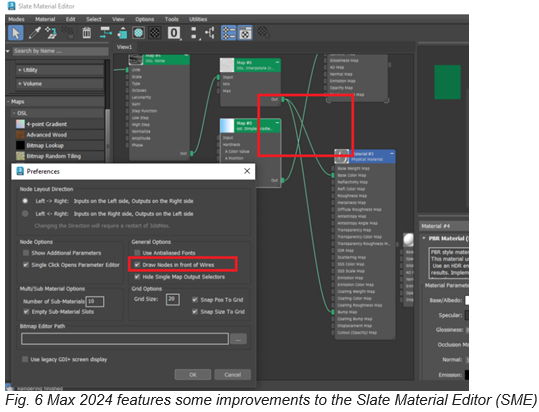Click the Number of Sub-Materials field
Image resolution: width=539 pixels, height=412 pixels.
coord(95,301)
